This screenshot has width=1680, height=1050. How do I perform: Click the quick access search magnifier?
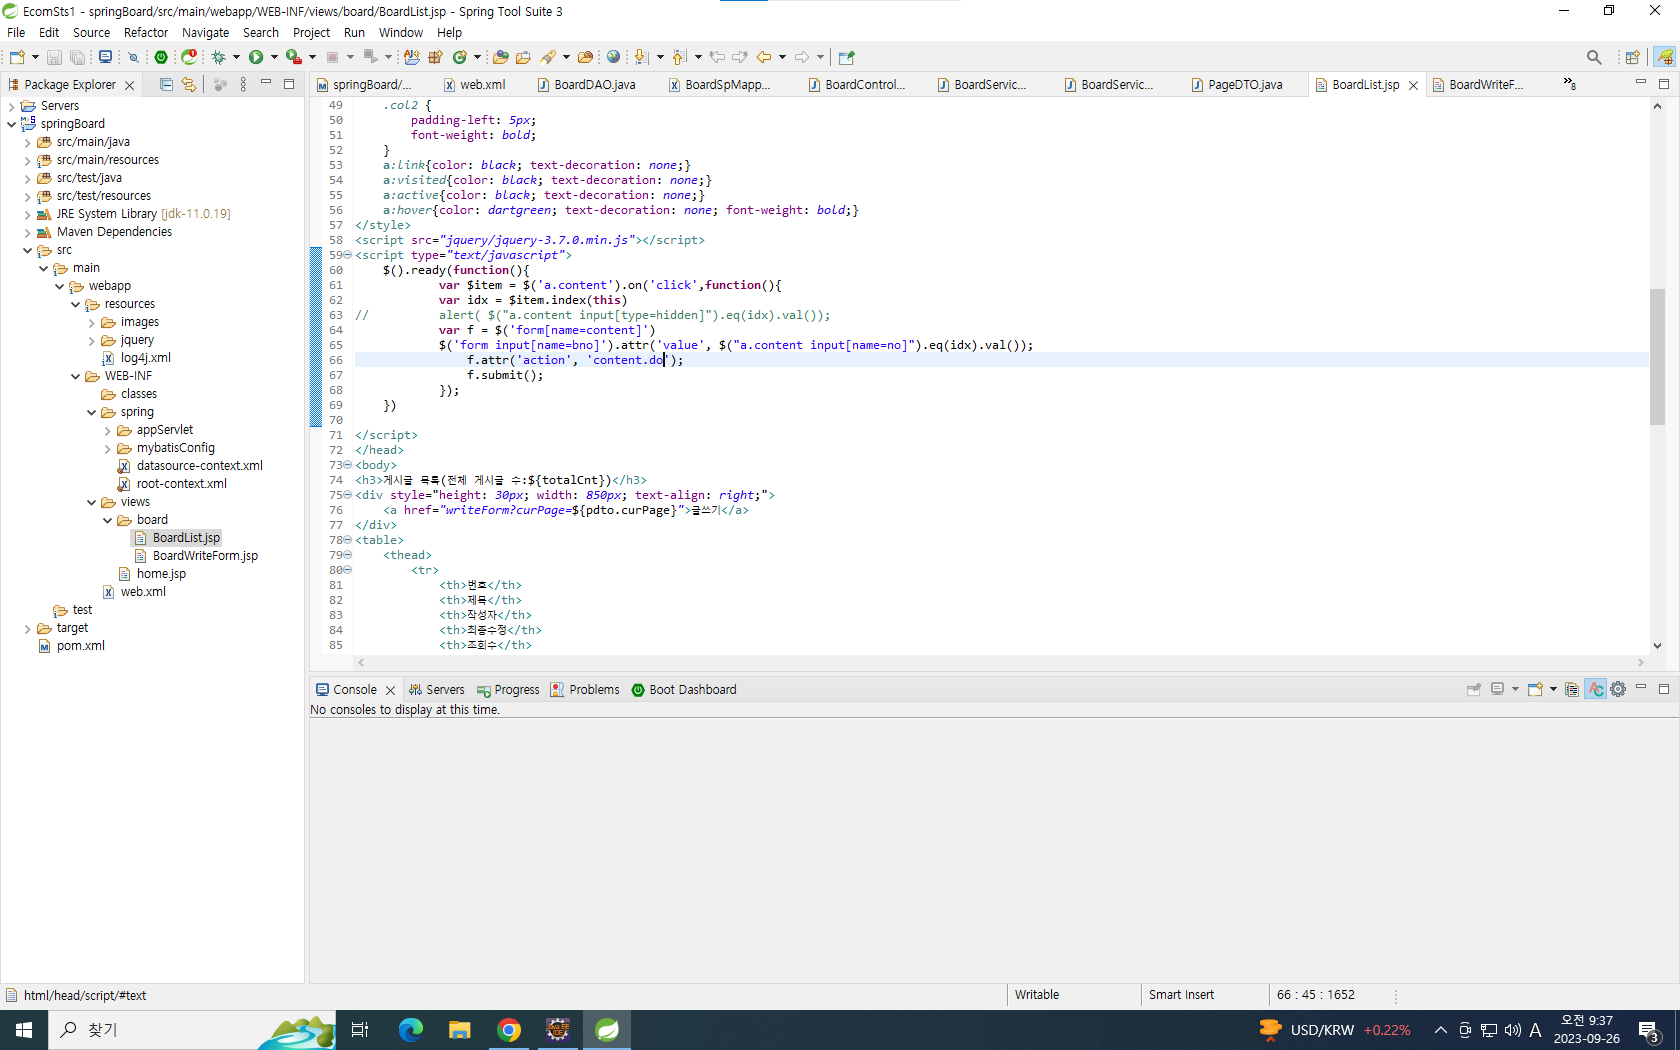click(x=1594, y=57)
